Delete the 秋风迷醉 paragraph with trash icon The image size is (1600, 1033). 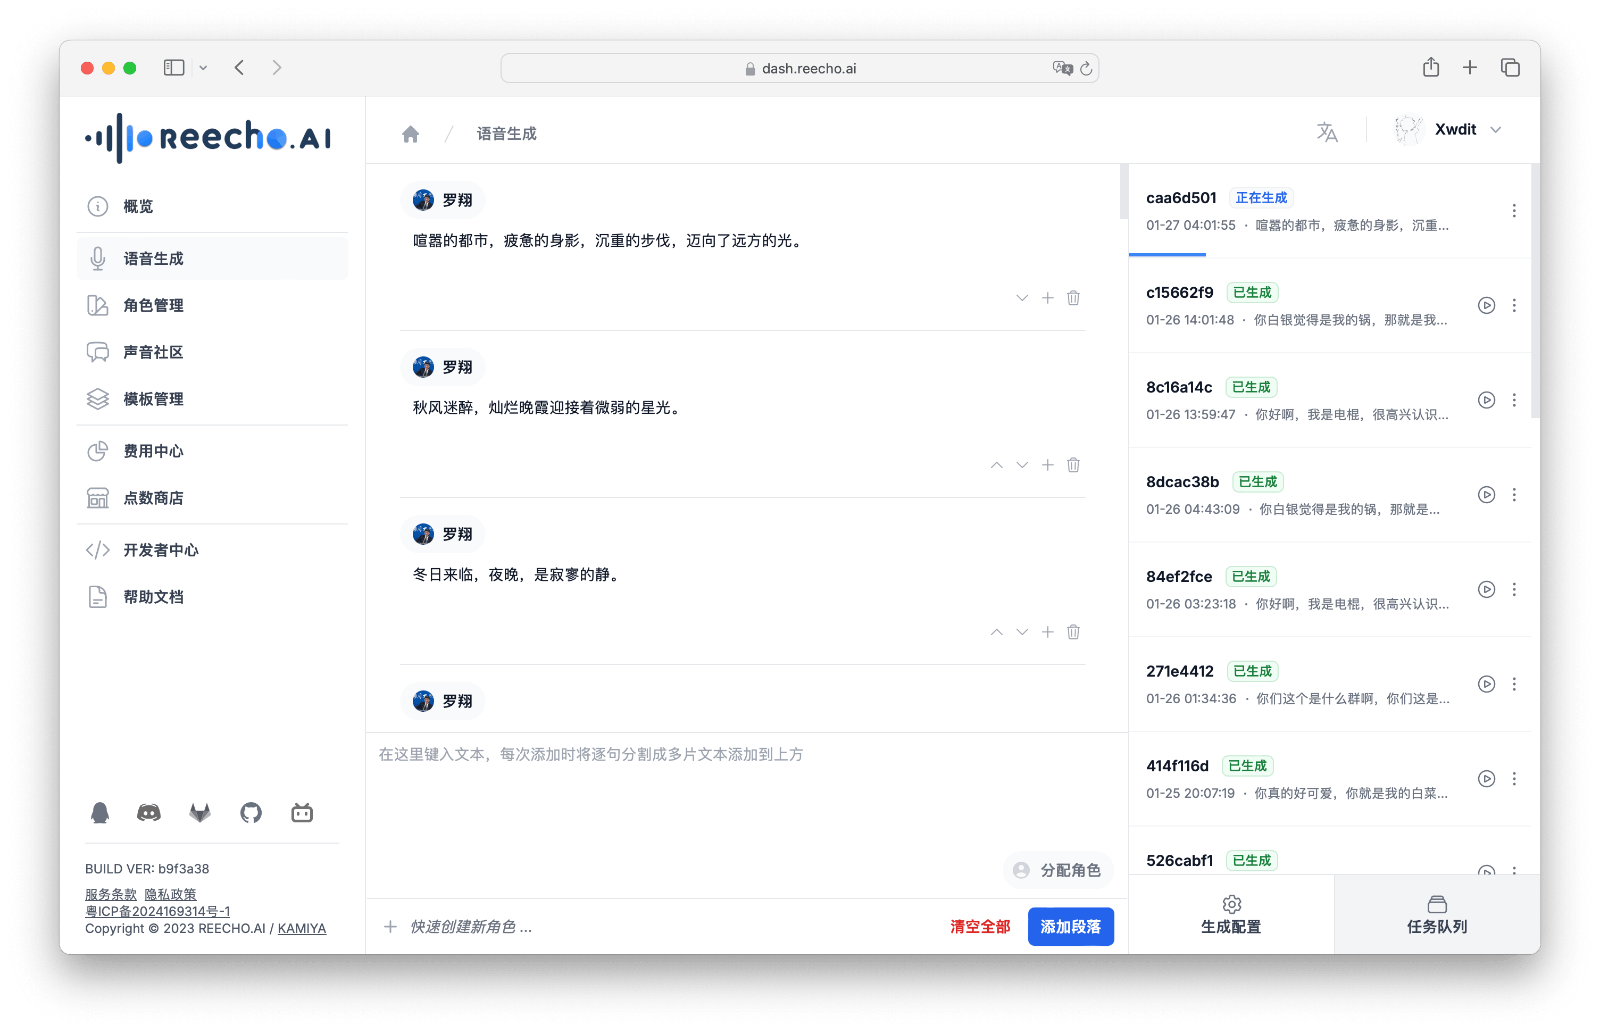pos(1073,464)
